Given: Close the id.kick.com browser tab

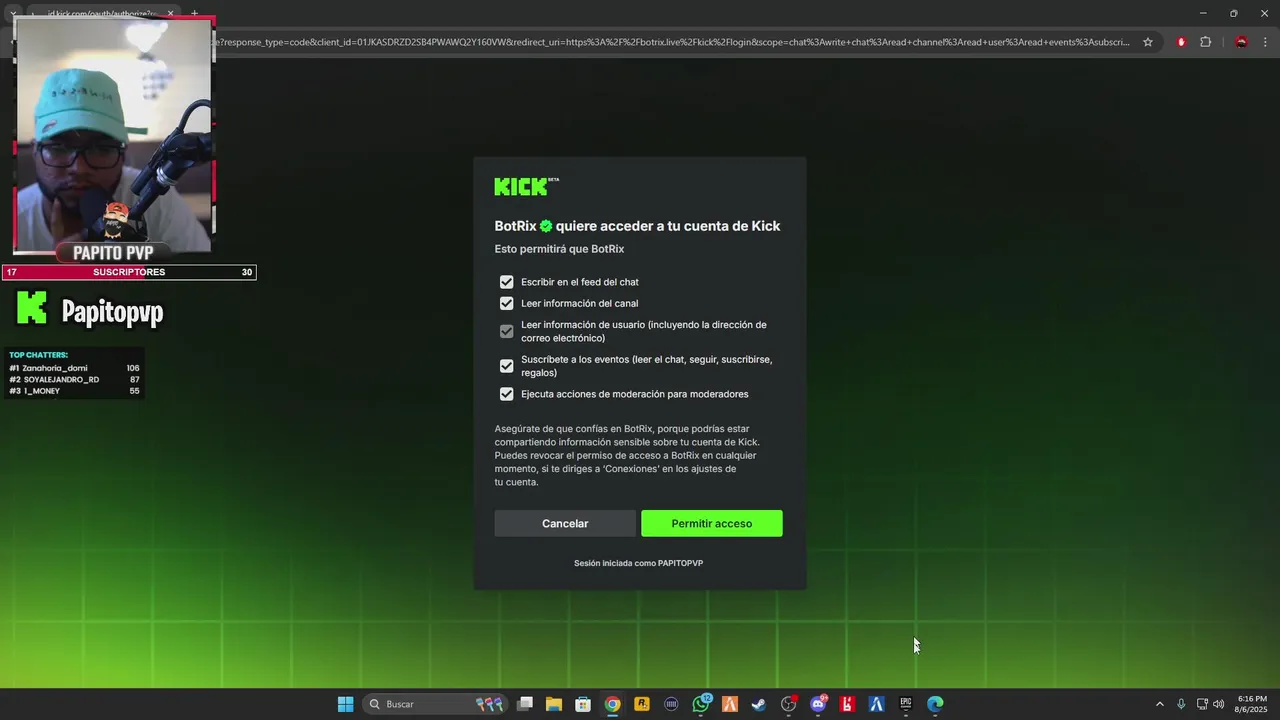Looking at the screenshot, I should [170, 14].
